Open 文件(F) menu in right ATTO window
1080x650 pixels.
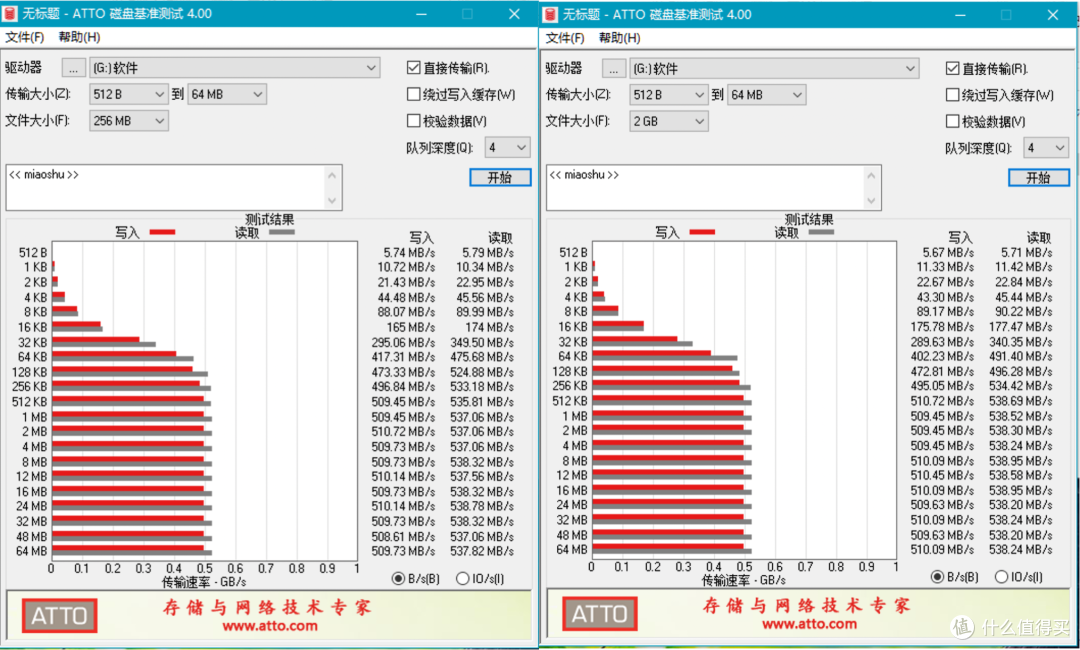coord(565,38)
